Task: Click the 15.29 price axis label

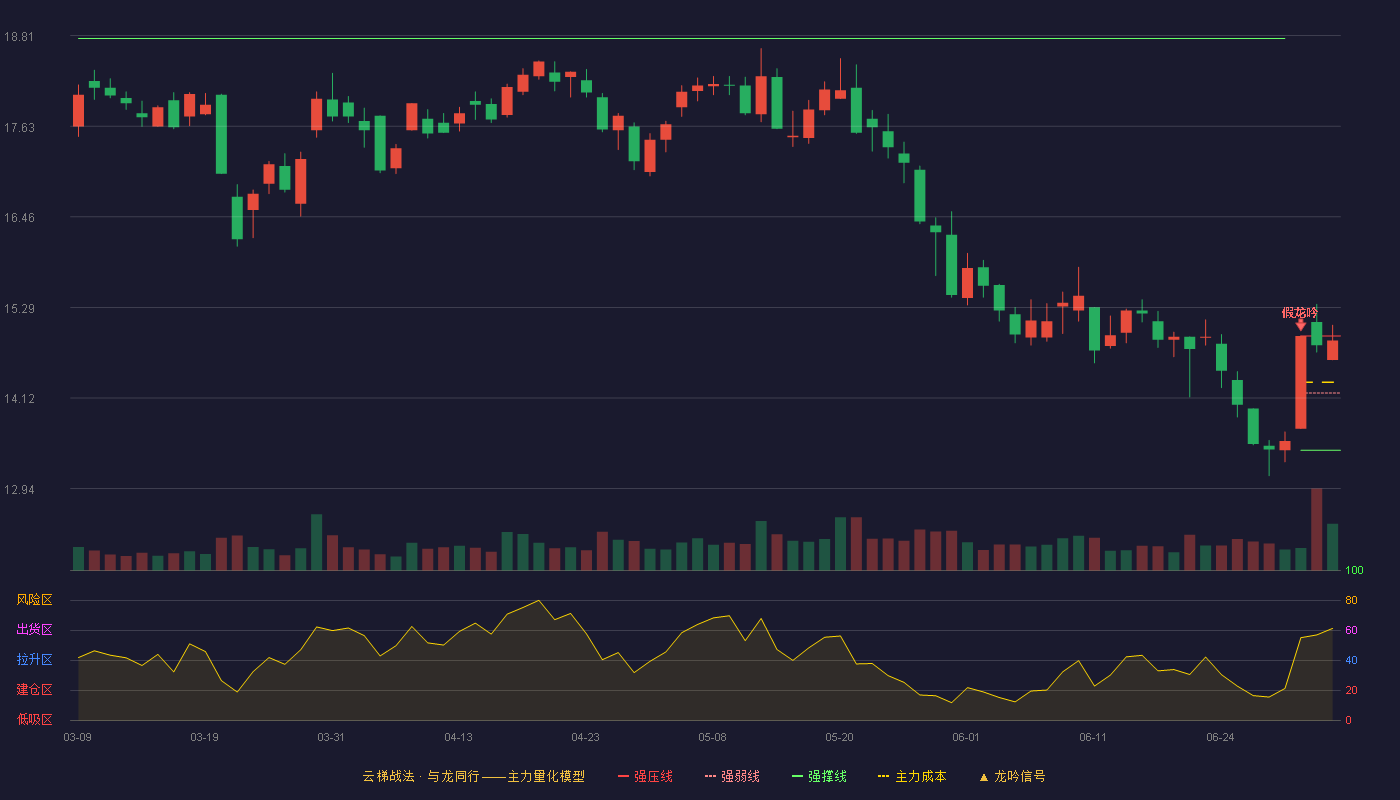Action: click(x=19, y=308)
